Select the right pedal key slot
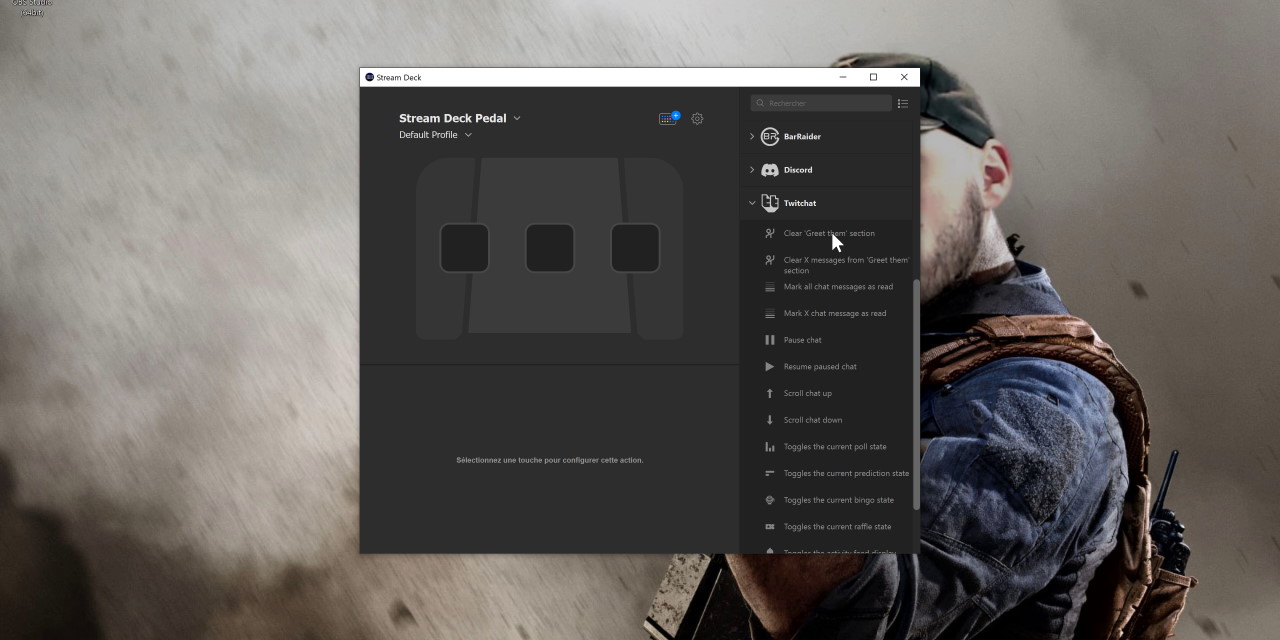Viewport: 1280px width, 640px height. tap(635, 248)
